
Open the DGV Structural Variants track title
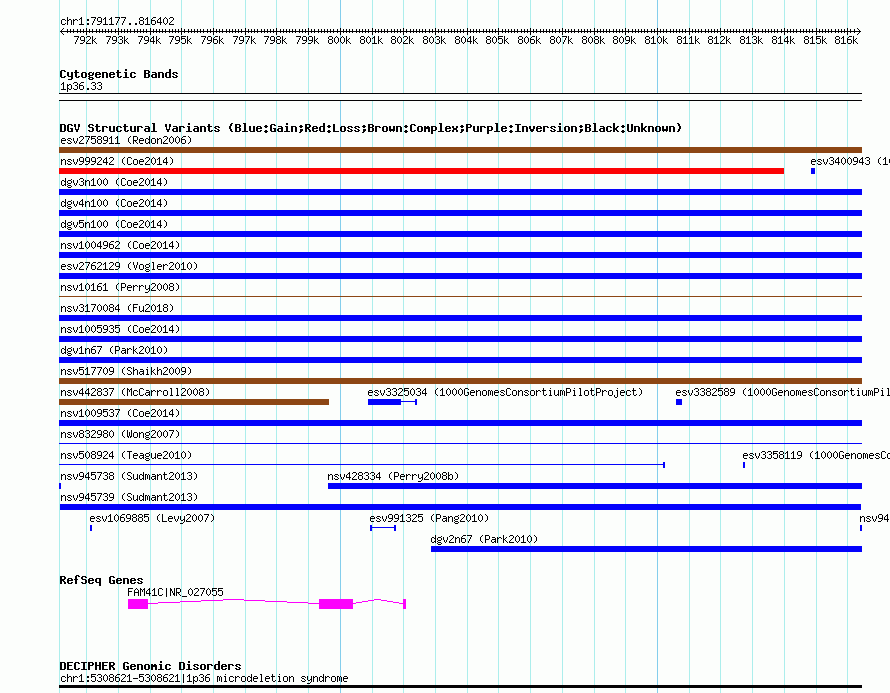tap(370, 128)
